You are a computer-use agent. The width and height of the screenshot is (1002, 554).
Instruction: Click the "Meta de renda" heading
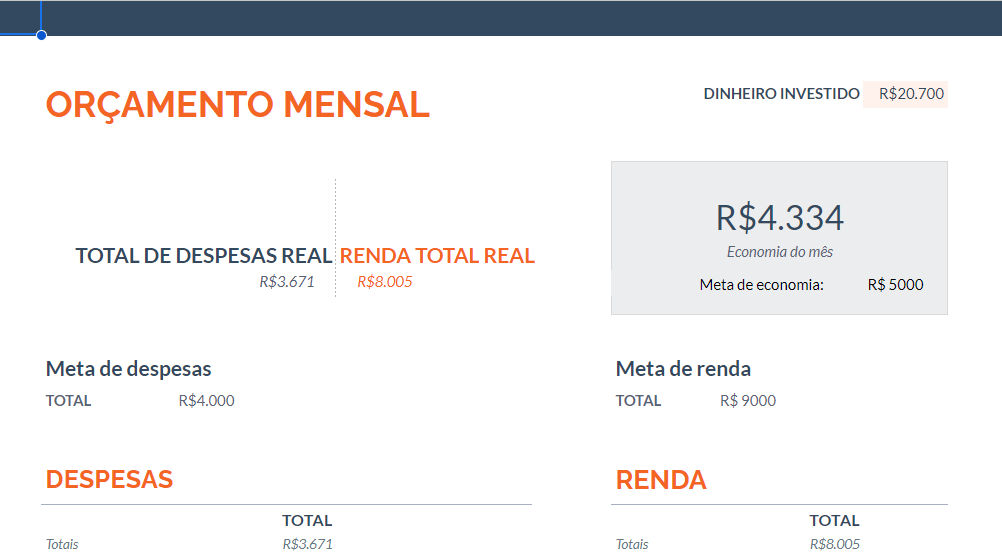[x=683, y=369]
